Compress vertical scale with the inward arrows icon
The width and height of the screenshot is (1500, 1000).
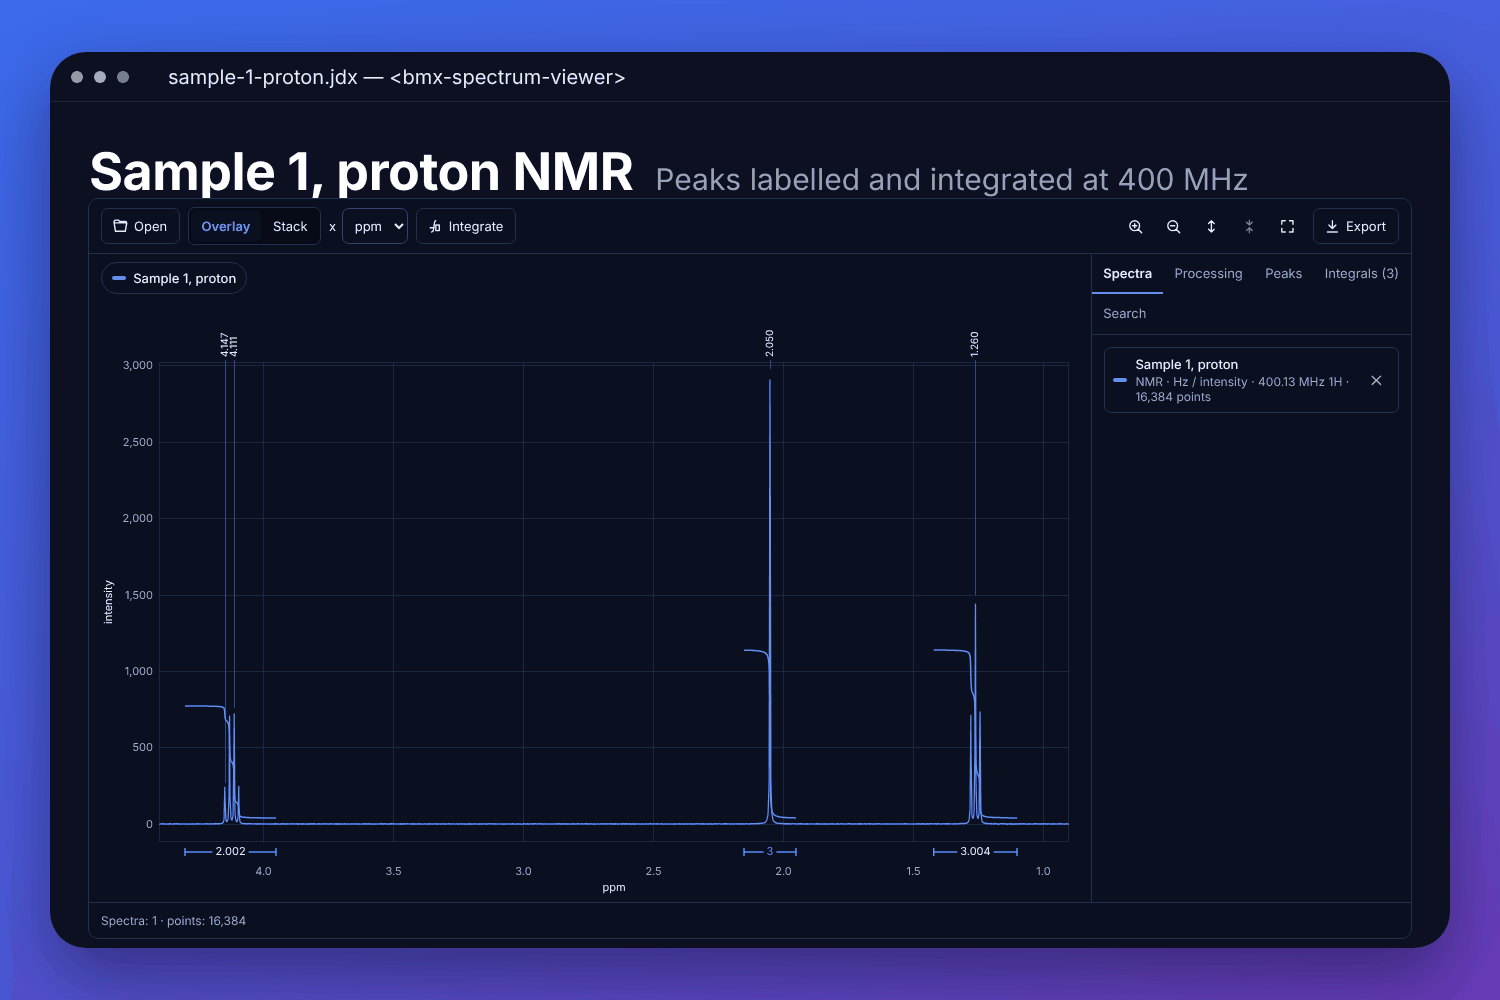point(1249,227)
